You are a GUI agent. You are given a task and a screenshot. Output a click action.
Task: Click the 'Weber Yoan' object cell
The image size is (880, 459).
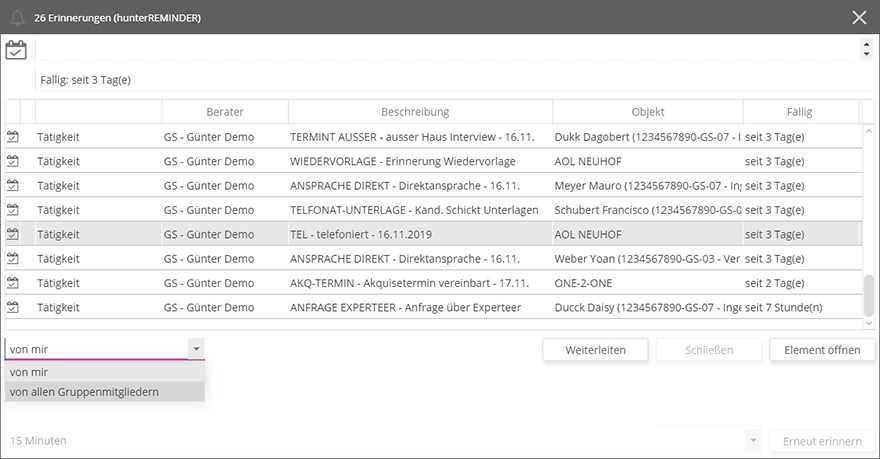[648, 259]
